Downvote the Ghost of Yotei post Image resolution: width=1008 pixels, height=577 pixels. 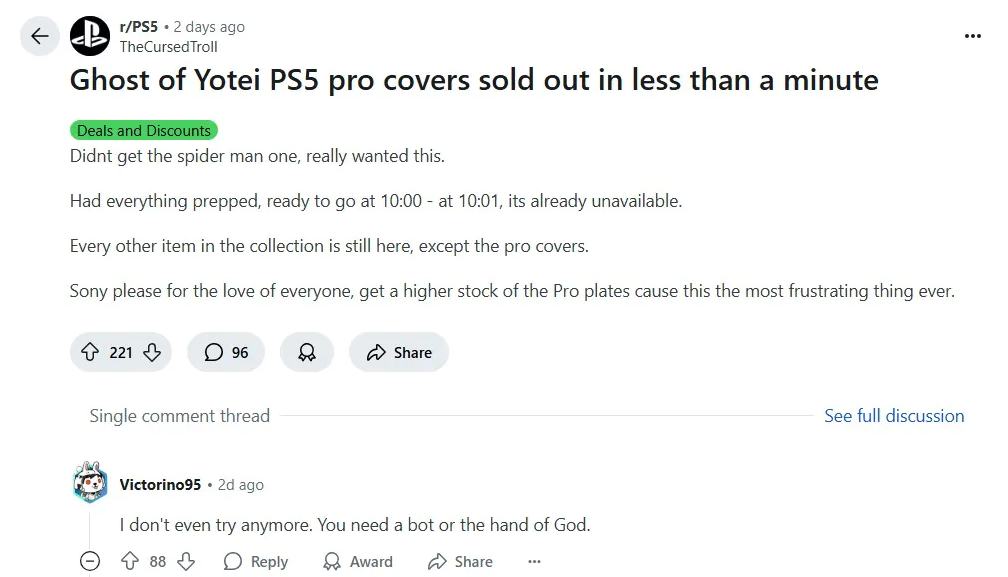click(151, 352)
